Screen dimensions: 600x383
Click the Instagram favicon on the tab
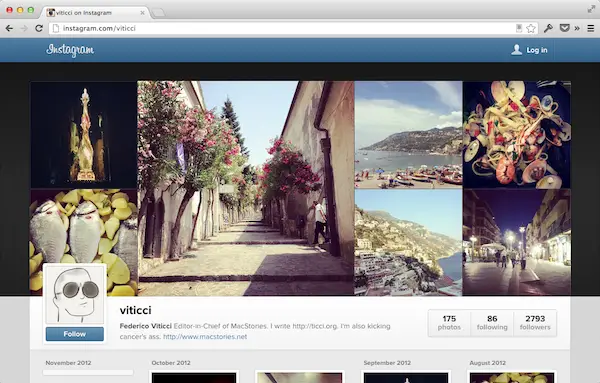[51, 13]
